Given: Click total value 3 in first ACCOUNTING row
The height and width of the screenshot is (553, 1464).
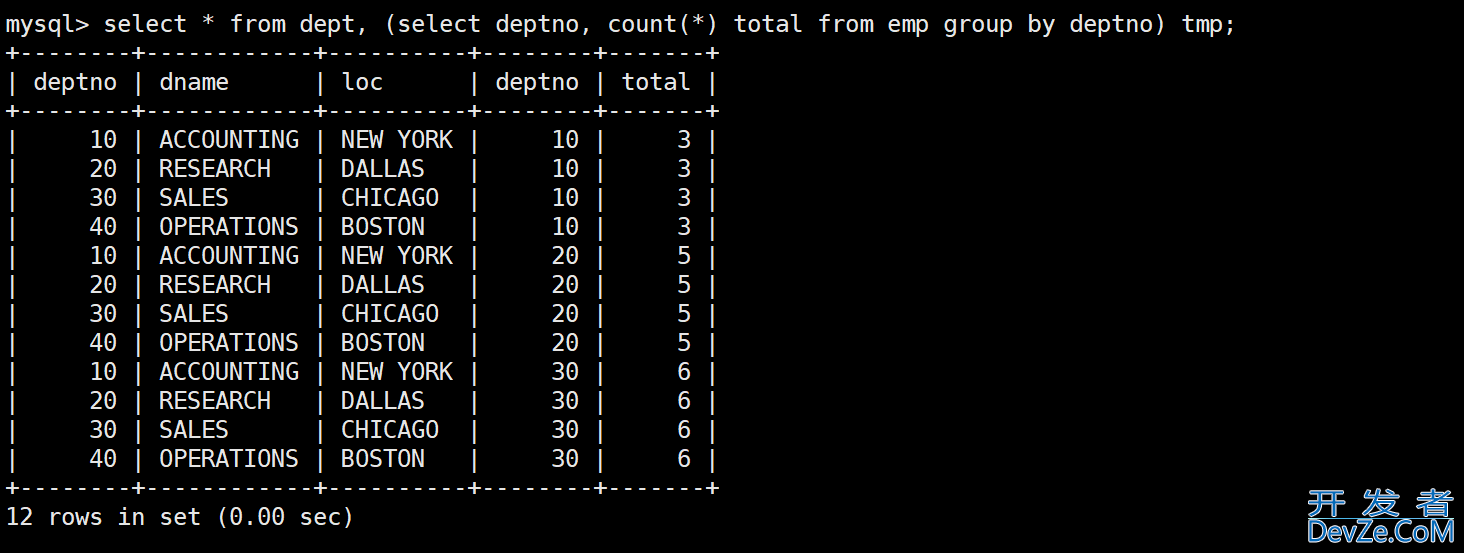Looking at the screenshot, I should [x=684, y=139].
